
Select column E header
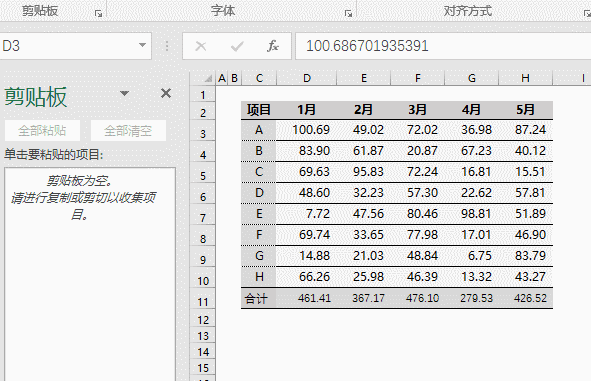pyautogui.click(x=364, y=78)
